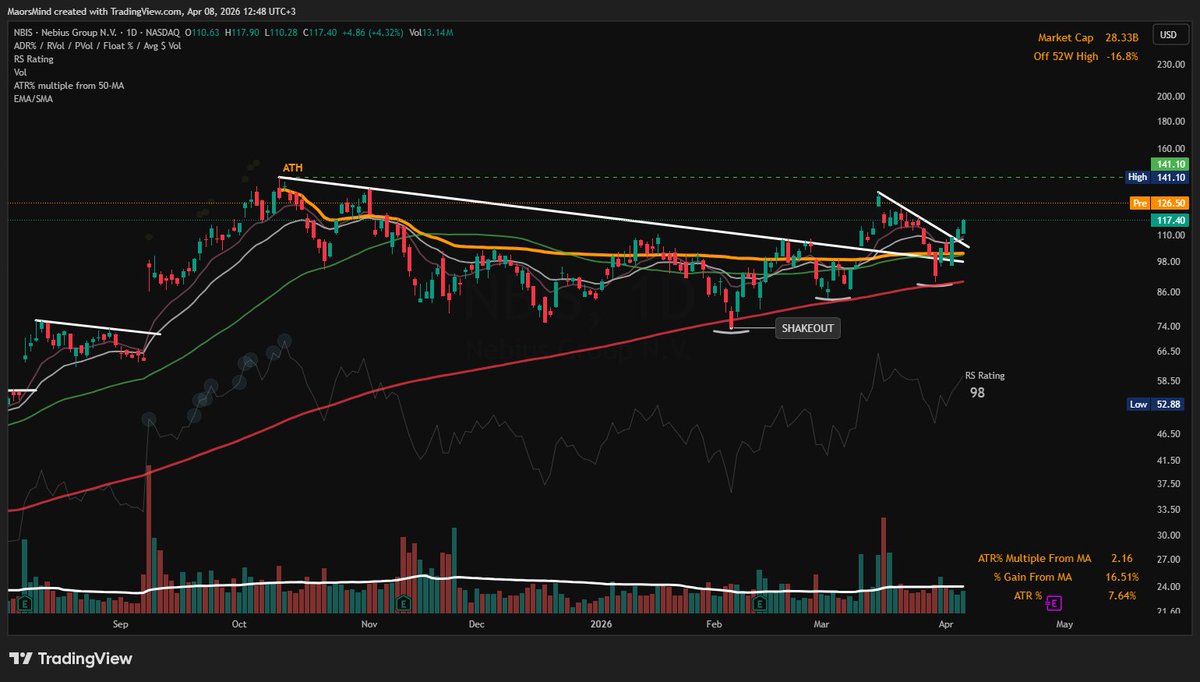Click the May label on time axis
The width and height of the screenshot is (1200, 682).
pos(1064,625)
